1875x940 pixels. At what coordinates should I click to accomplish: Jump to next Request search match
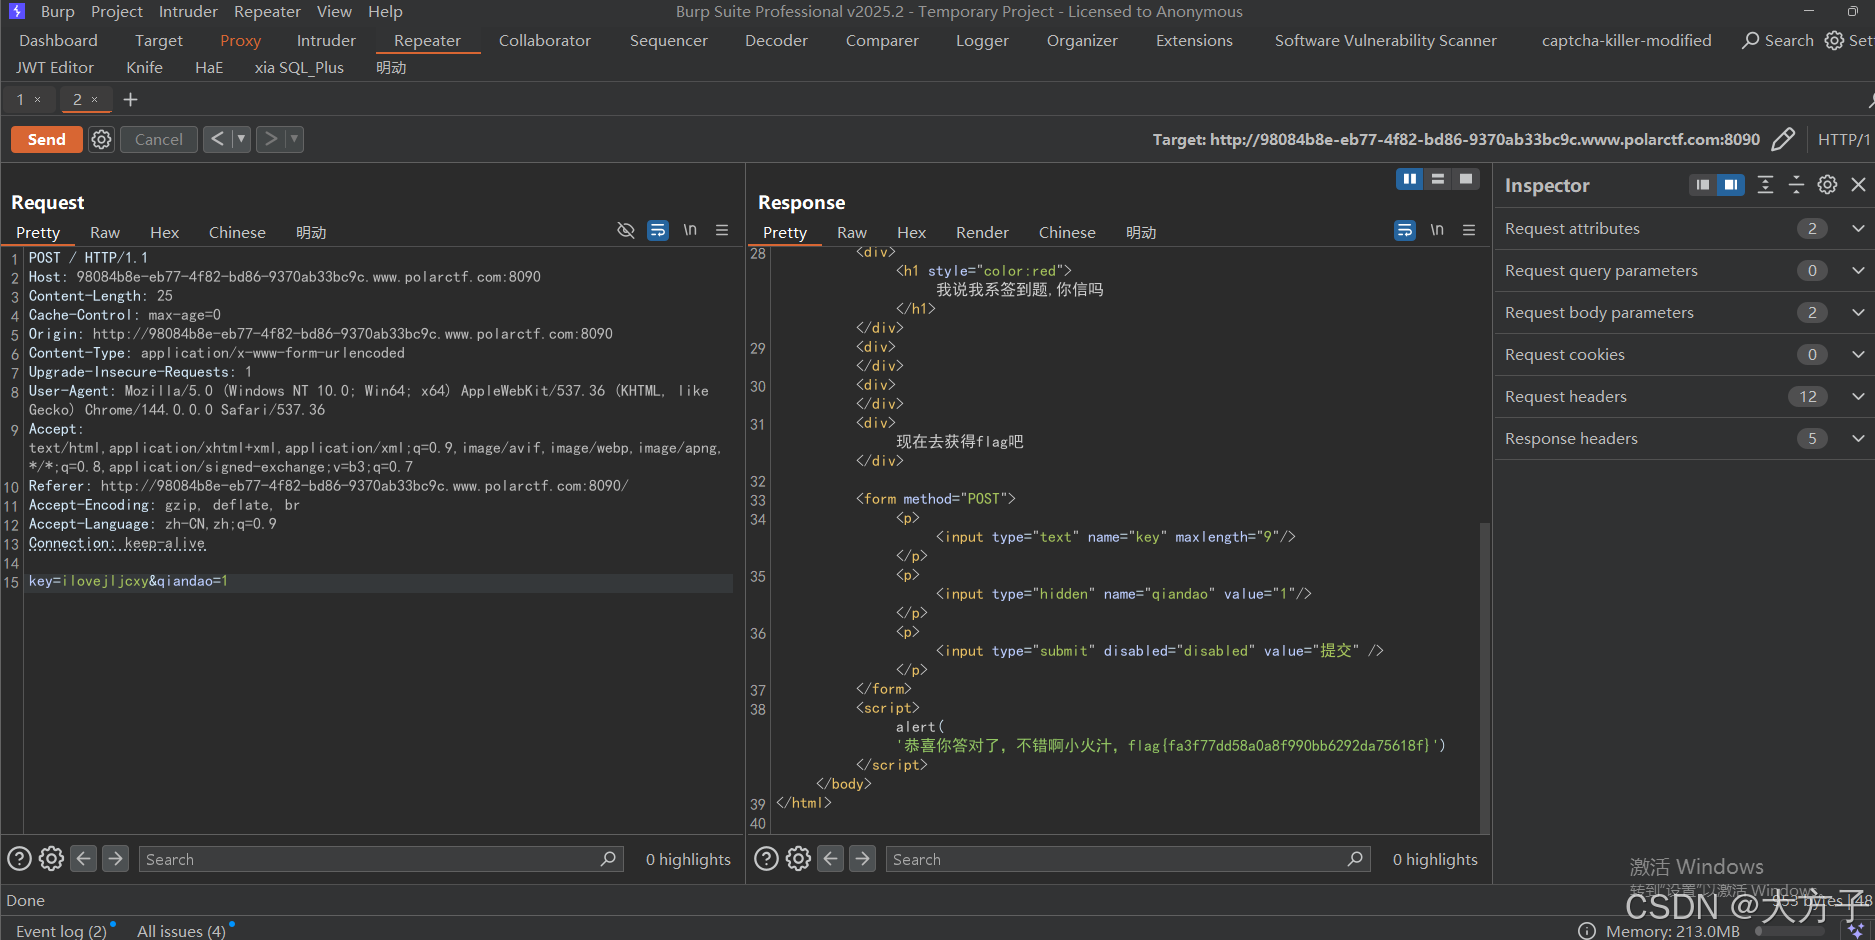[x=116, y=858]
